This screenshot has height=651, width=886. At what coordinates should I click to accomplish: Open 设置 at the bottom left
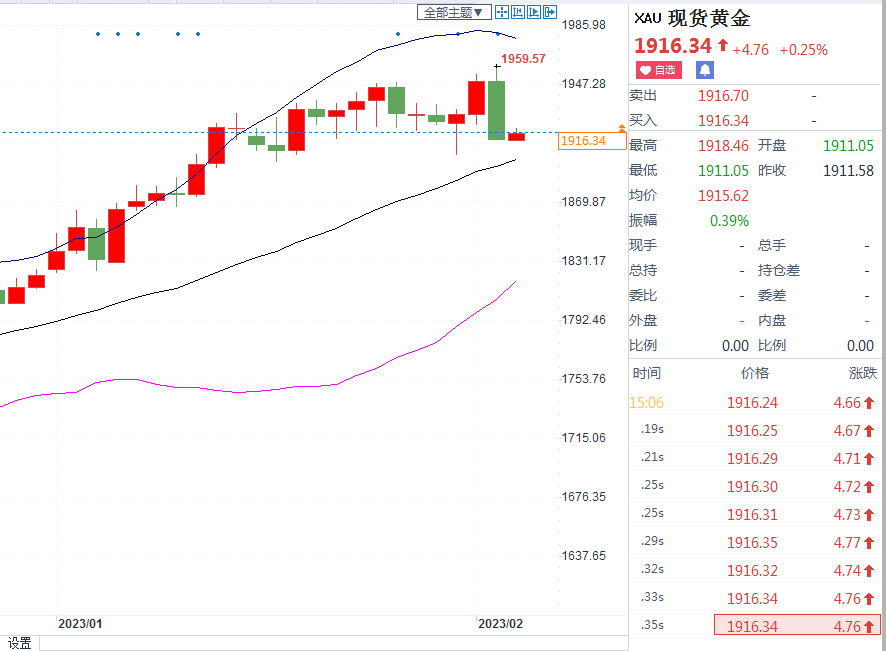[x=19, y=643]
